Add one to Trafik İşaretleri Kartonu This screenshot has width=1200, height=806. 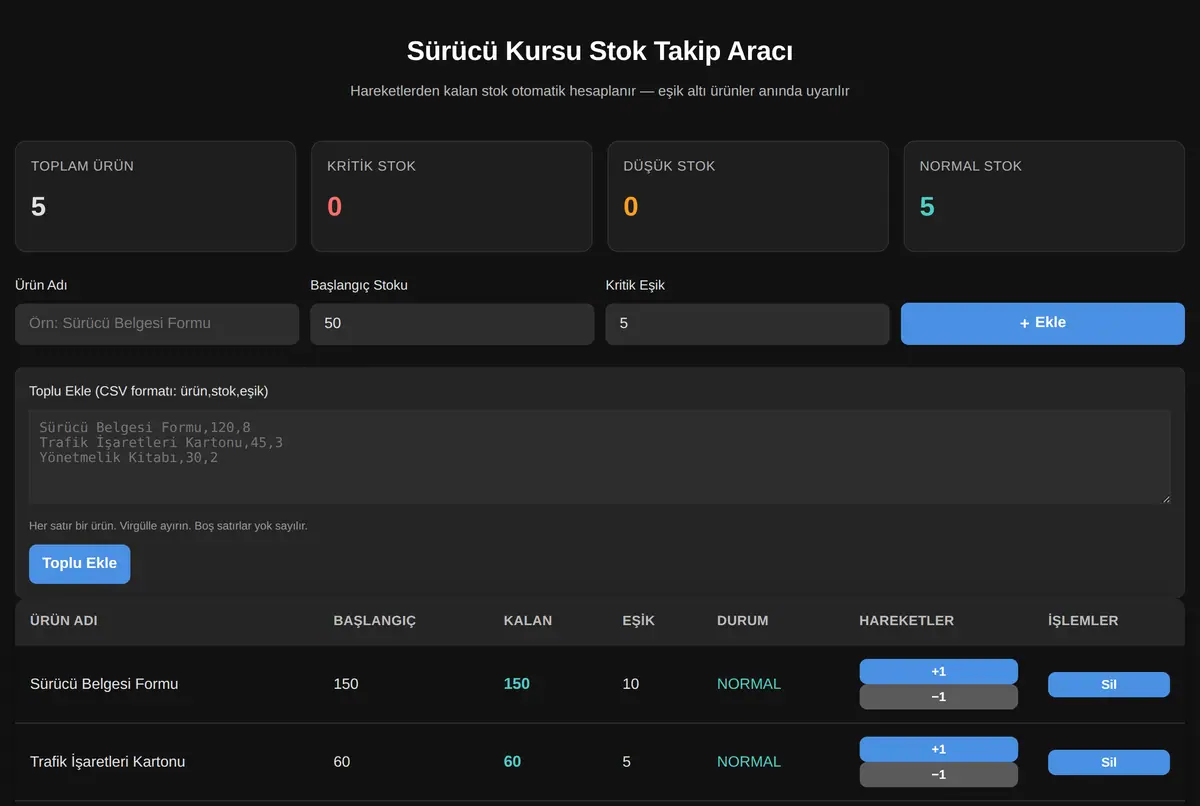click(938, 749)
